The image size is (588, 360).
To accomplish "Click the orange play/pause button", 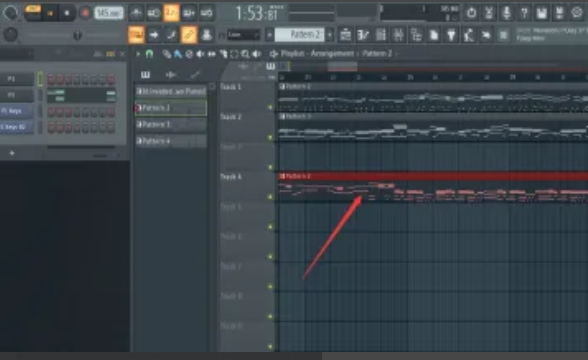I will 50,14.
